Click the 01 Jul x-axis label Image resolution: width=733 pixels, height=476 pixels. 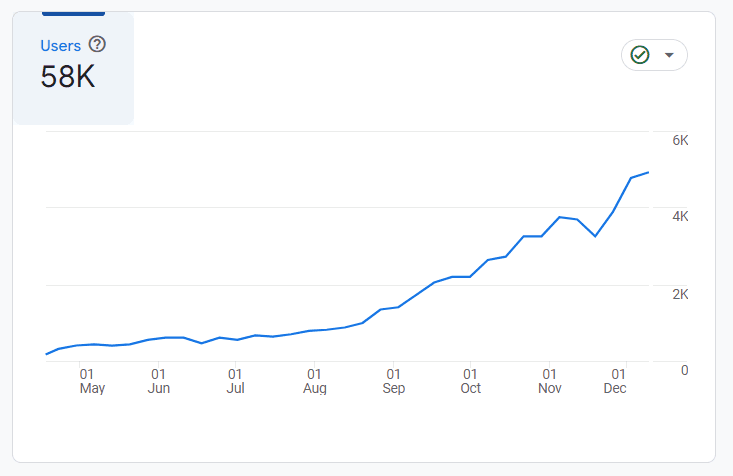[236, 380]
